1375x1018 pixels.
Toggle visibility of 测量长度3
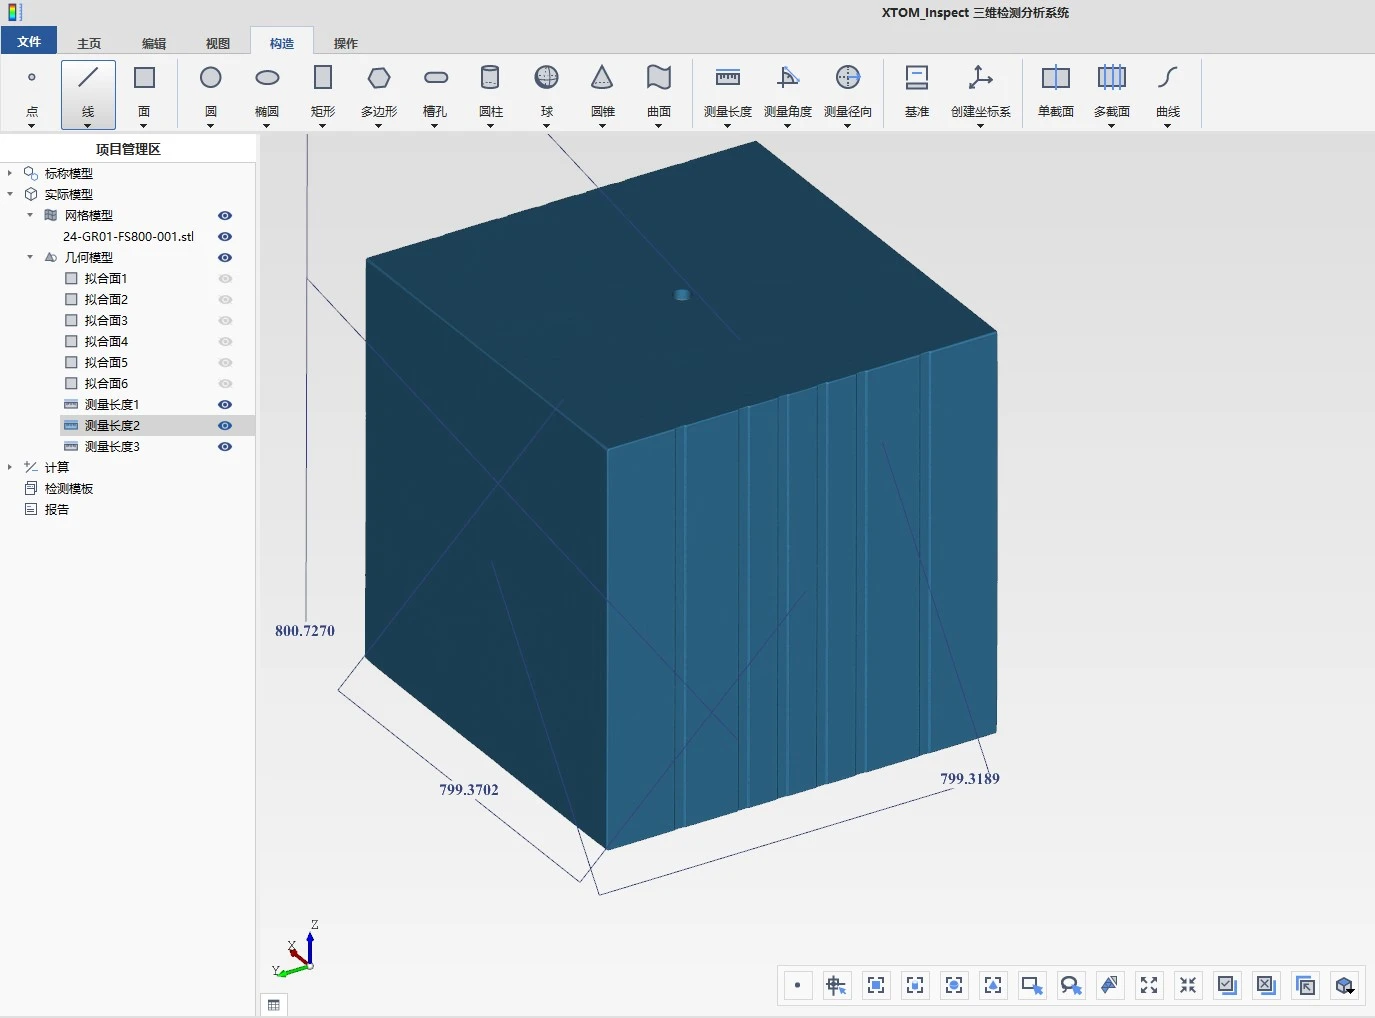tap(225, 446)
